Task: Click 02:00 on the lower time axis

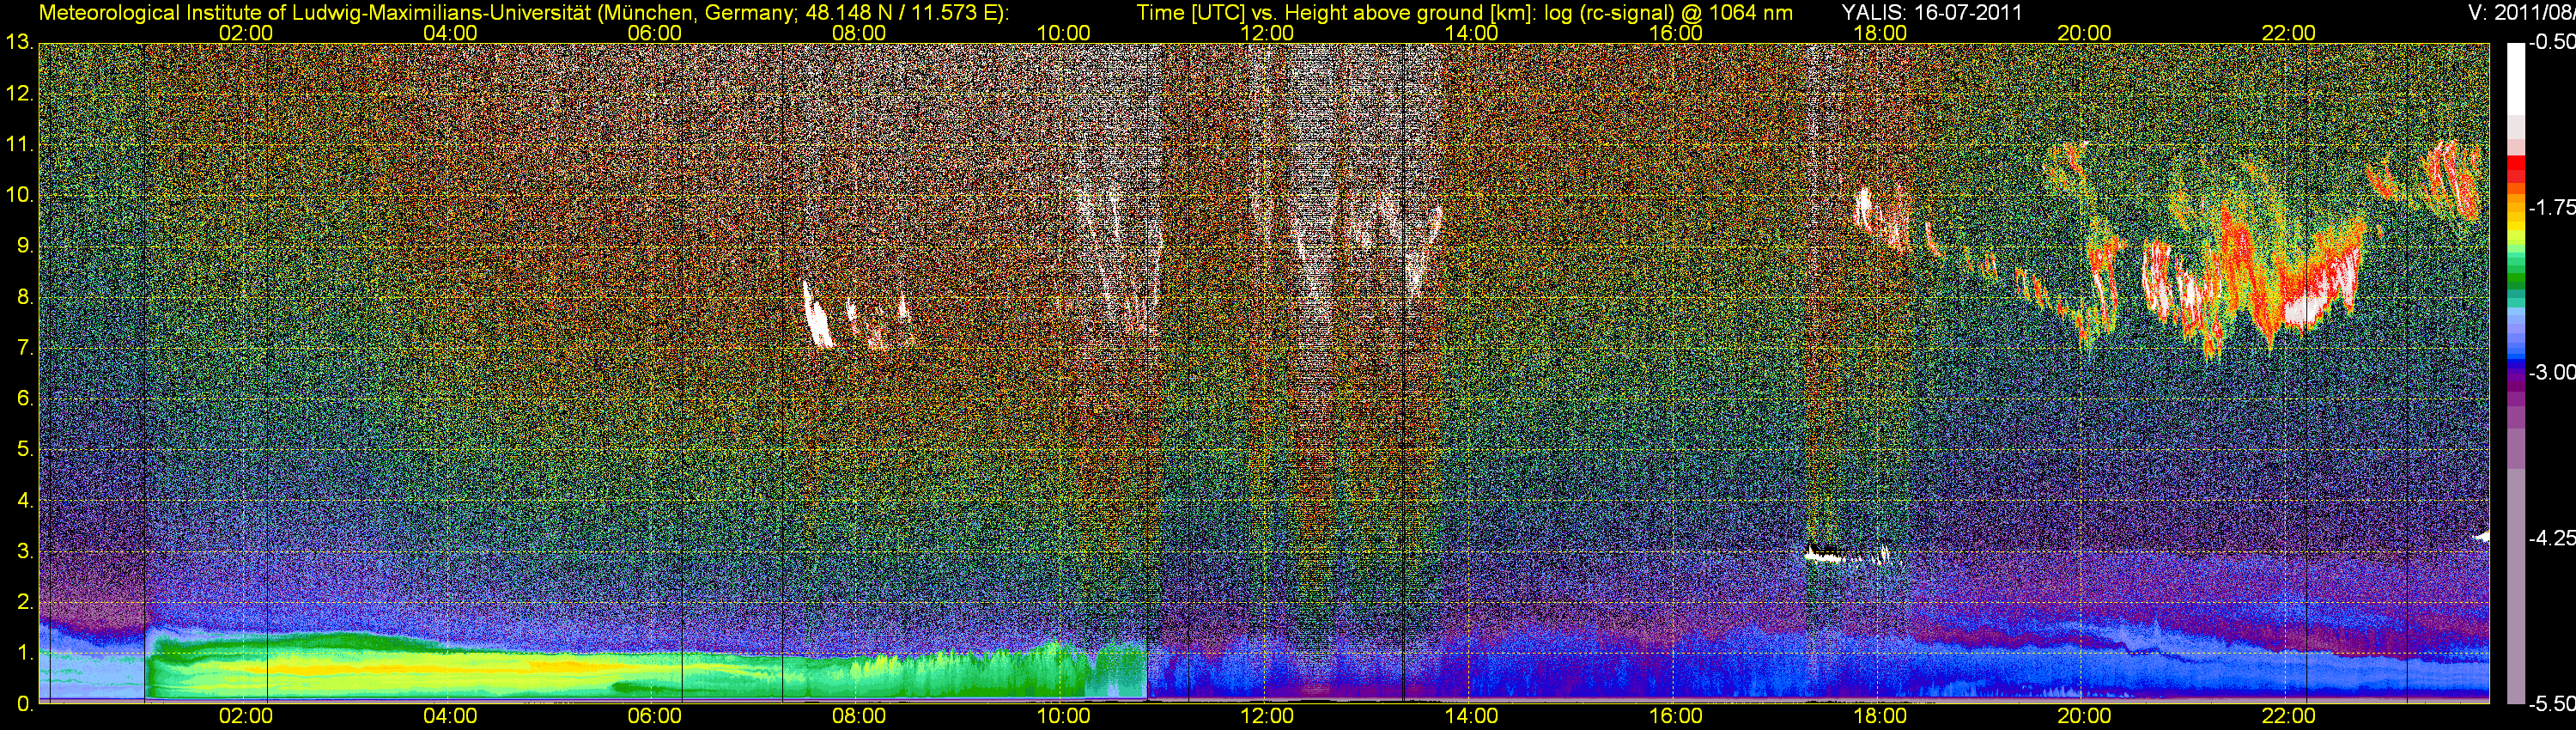Action: click(246, 716)
